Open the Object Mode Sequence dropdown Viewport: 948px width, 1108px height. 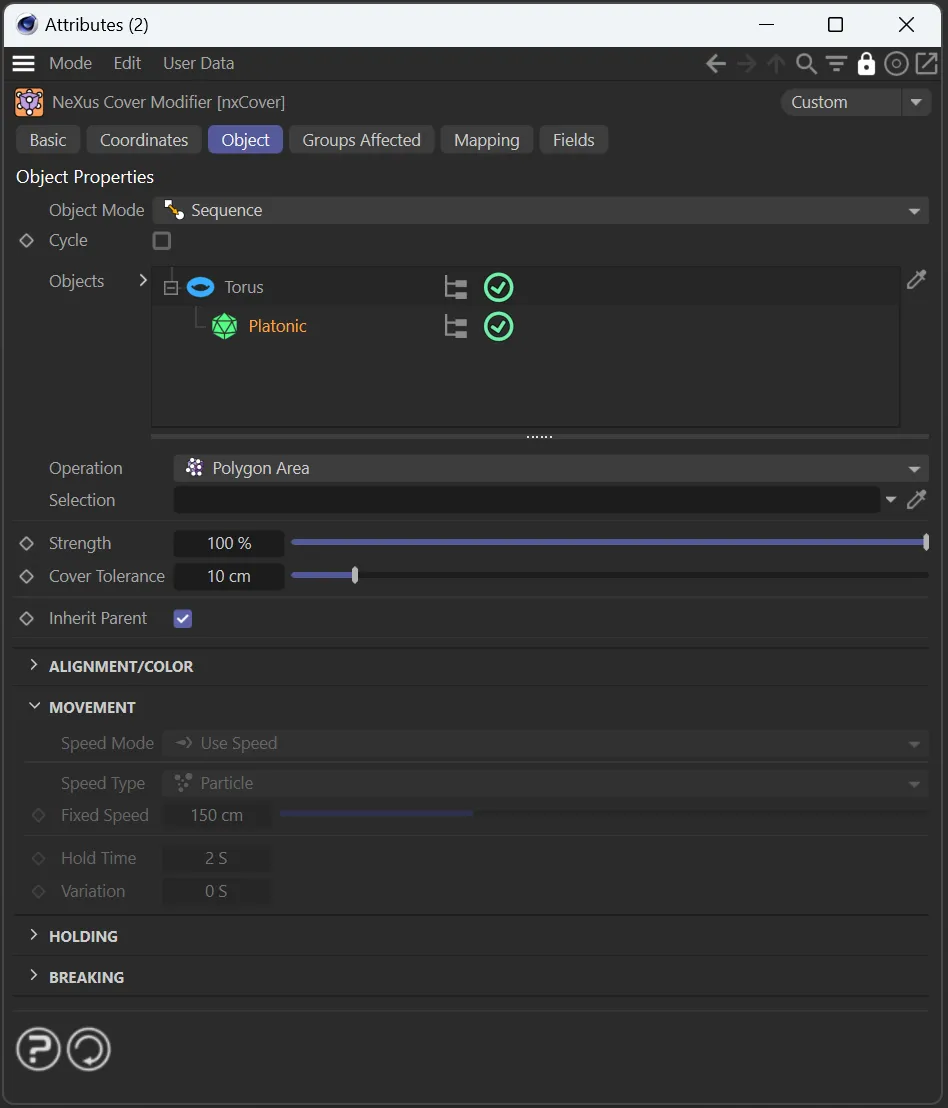tap(540, 211)
